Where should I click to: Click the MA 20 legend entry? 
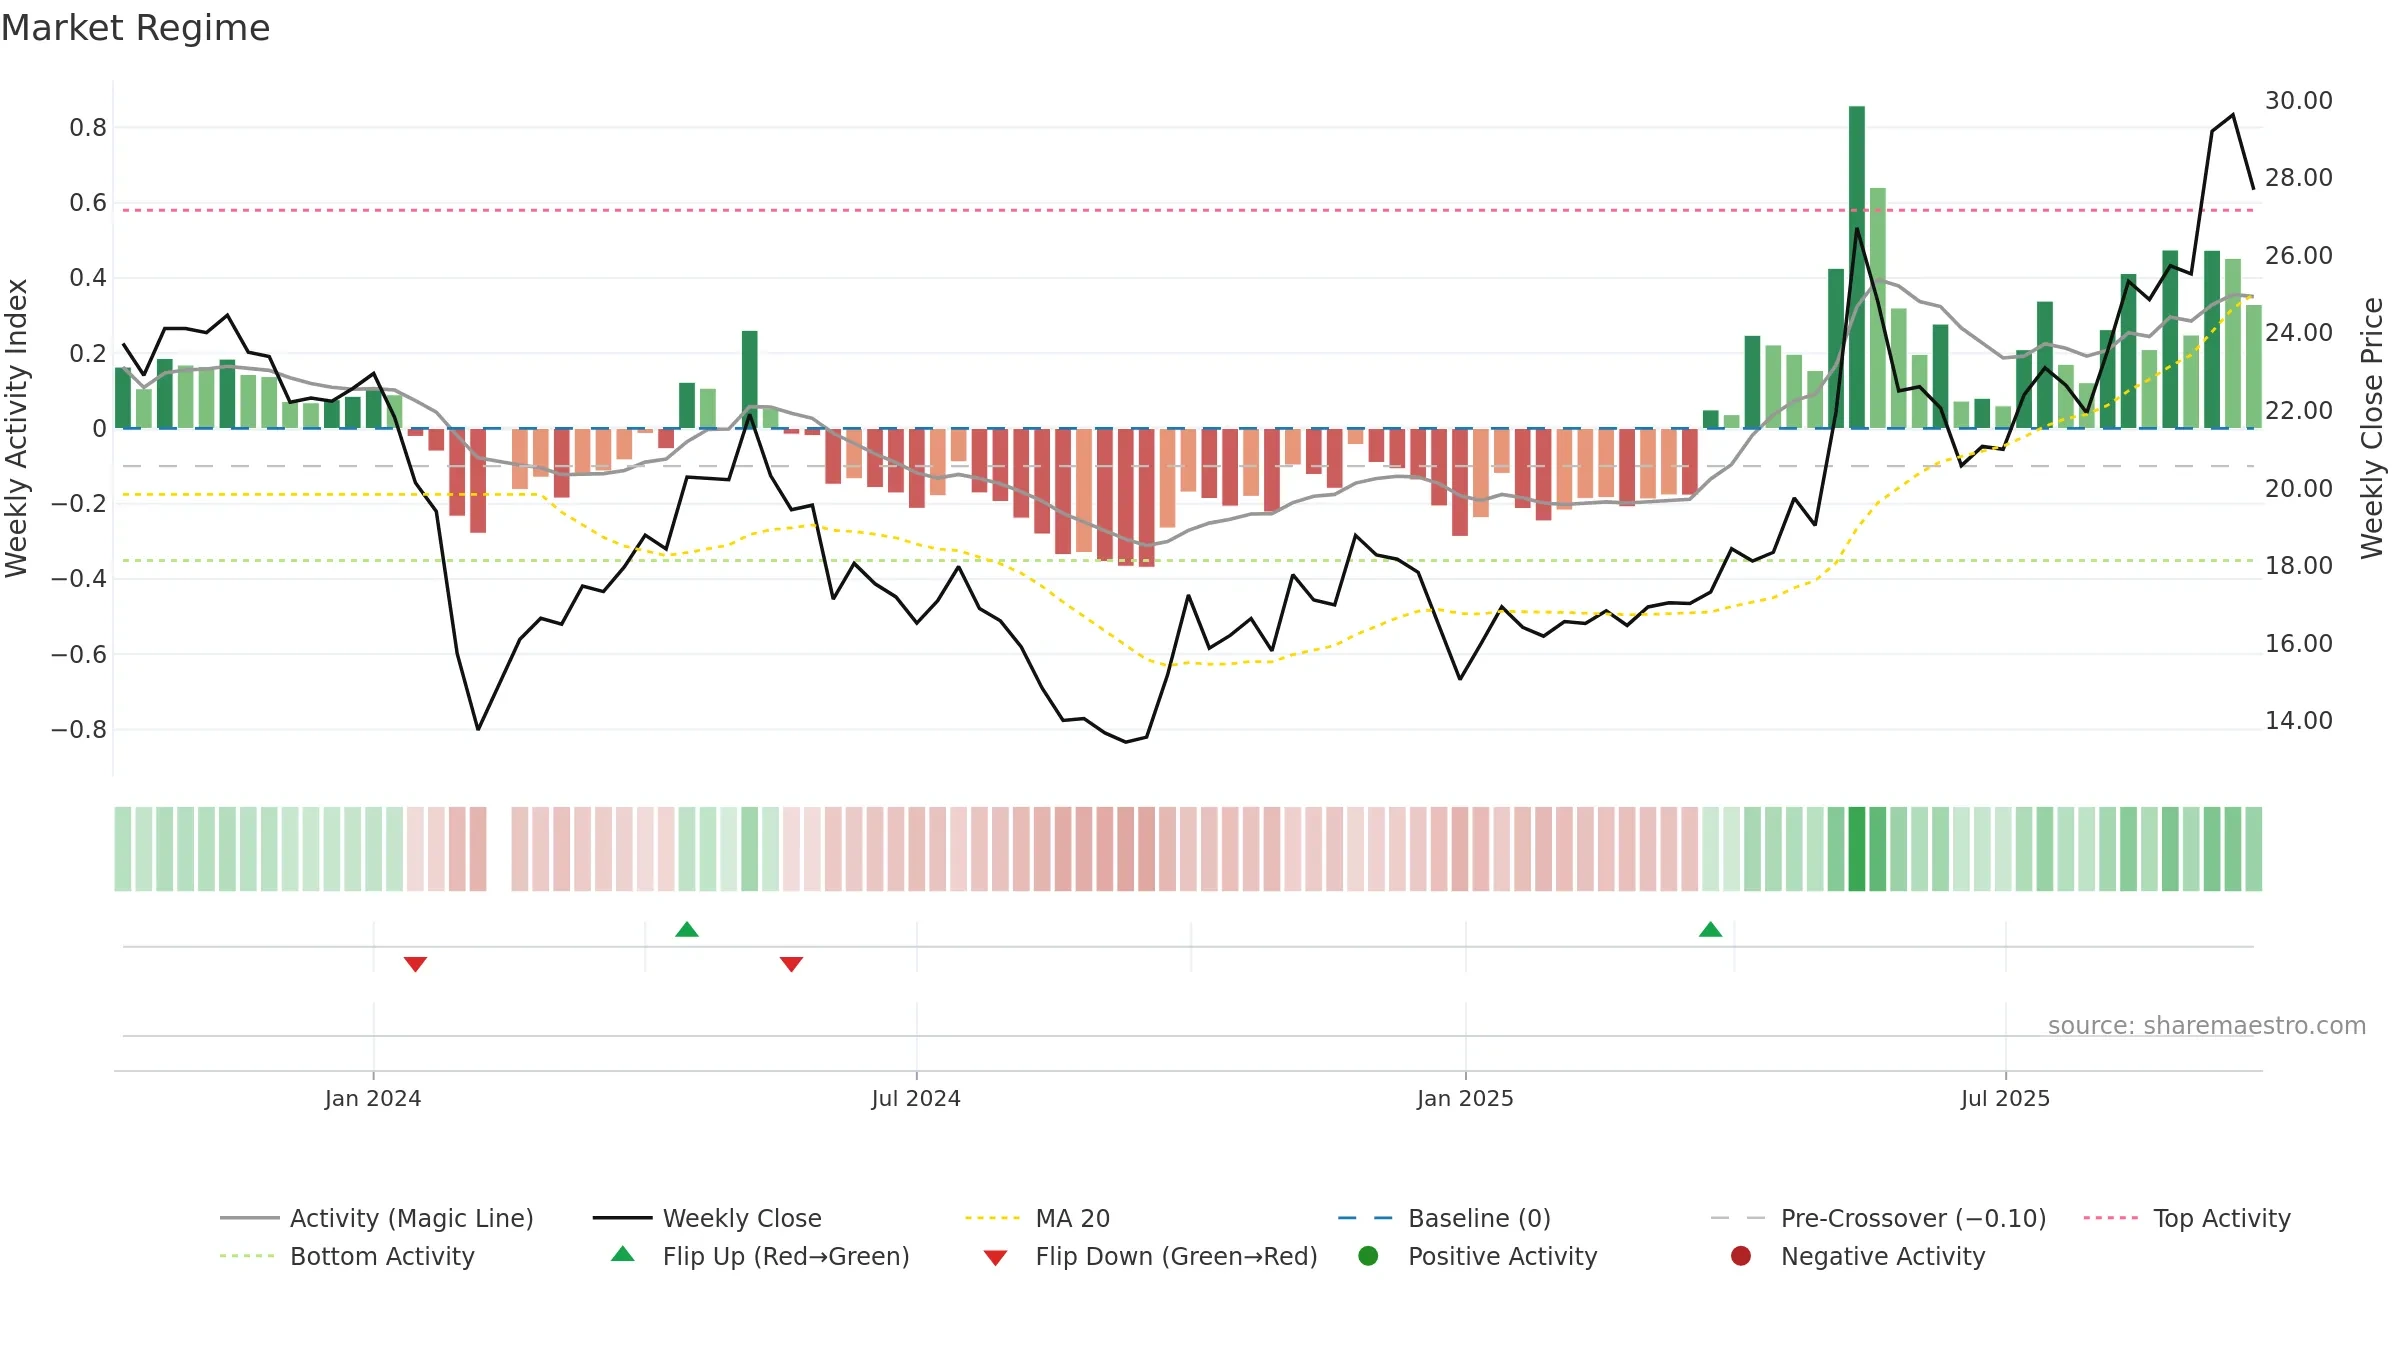[x=1037, y=1218]
